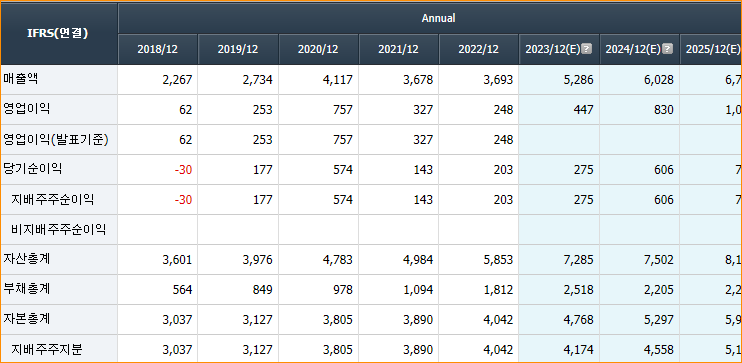Click 2020/12 부채총계 value 978
This screenshot has height=363, width=742.
(343, 290)
